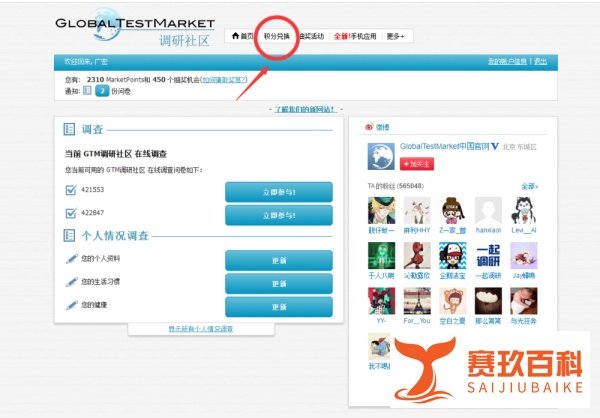Click the verified V badge icon

pos(495,147)
